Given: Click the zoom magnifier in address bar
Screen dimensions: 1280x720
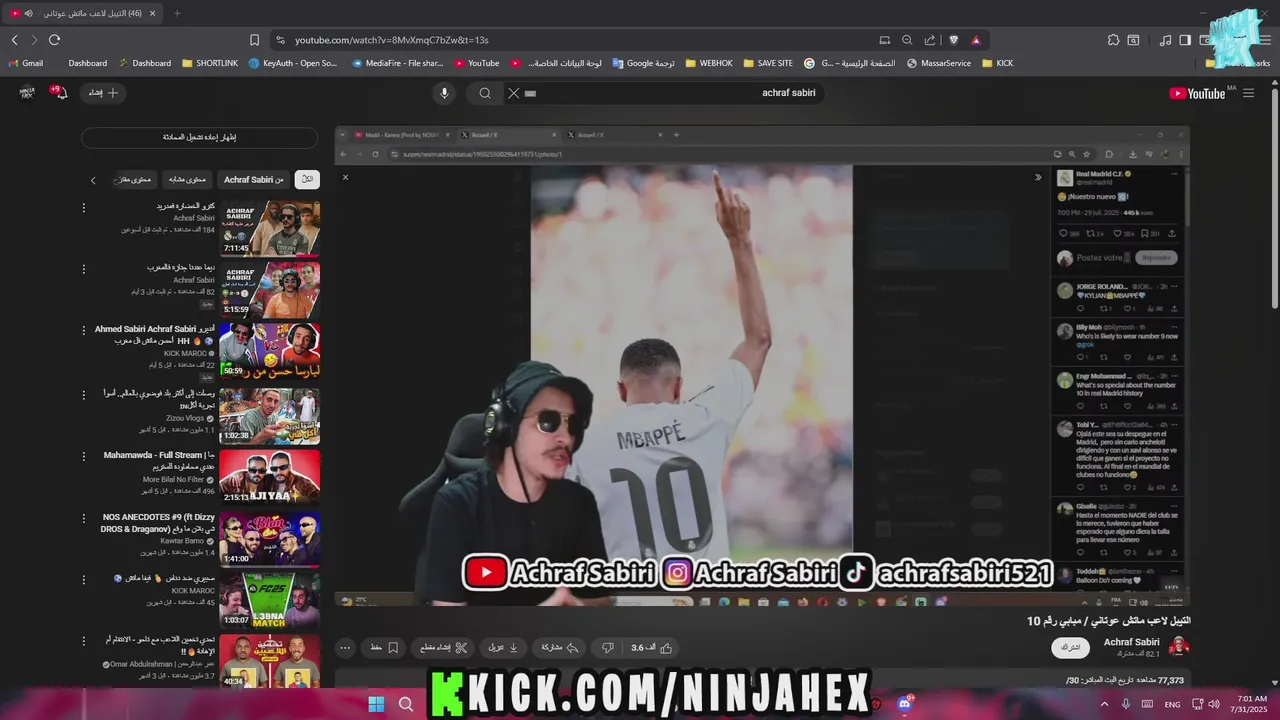Looking at the screenshot, I should point(907,40).
